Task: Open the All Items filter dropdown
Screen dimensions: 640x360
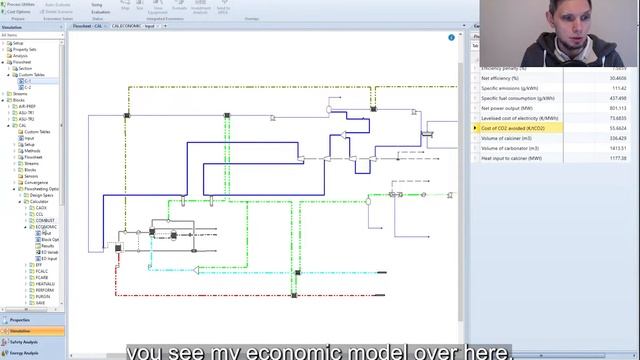Action: point(62,36)
